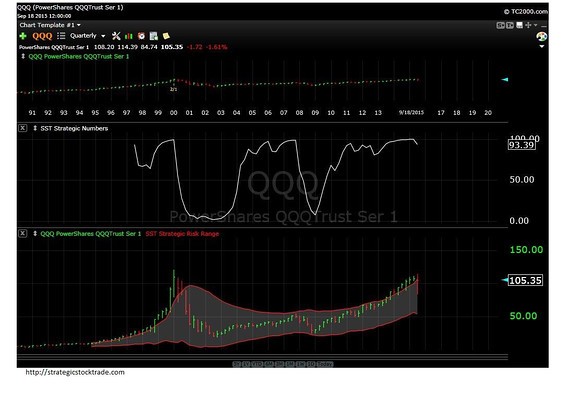Click the SST Strategic Numbers label
The image size is (569, 398).
coord(74,128)
